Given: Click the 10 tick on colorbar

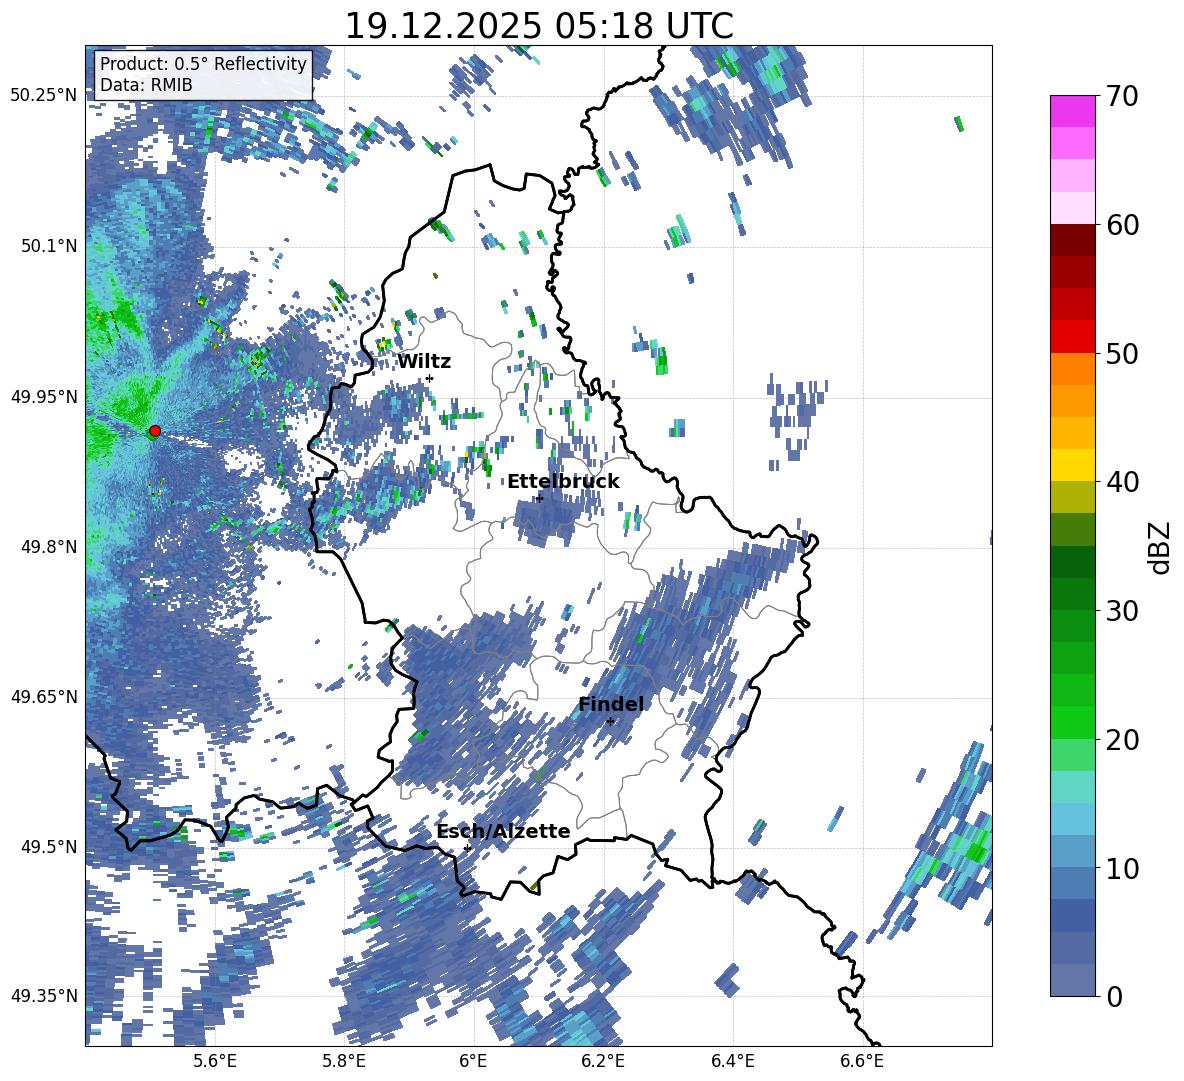Looking at the screenshot, I should [1122, 868].
